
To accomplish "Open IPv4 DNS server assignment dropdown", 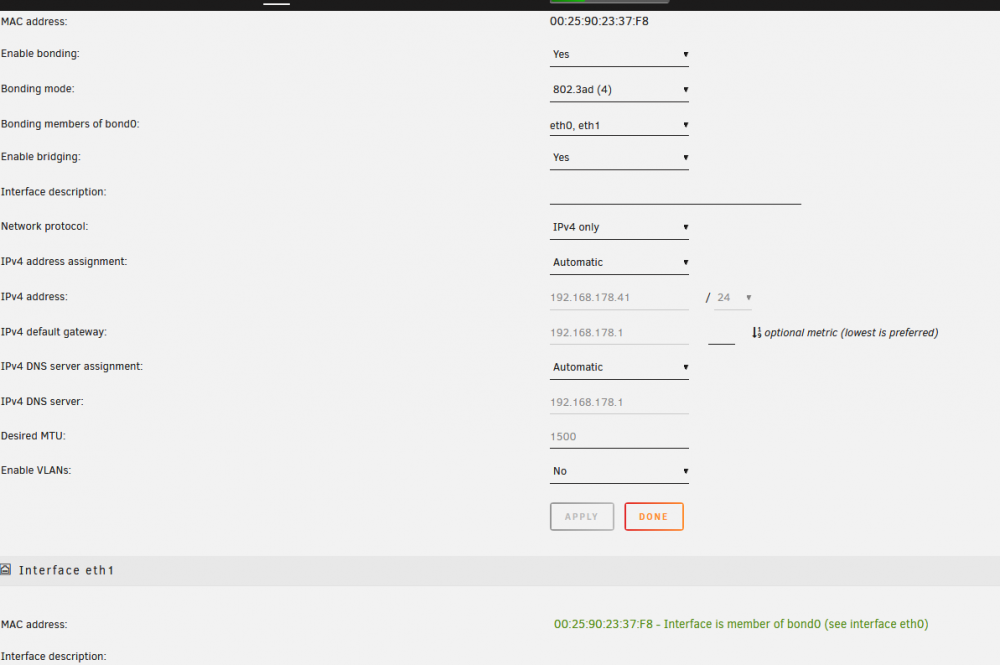I will 619,367.
